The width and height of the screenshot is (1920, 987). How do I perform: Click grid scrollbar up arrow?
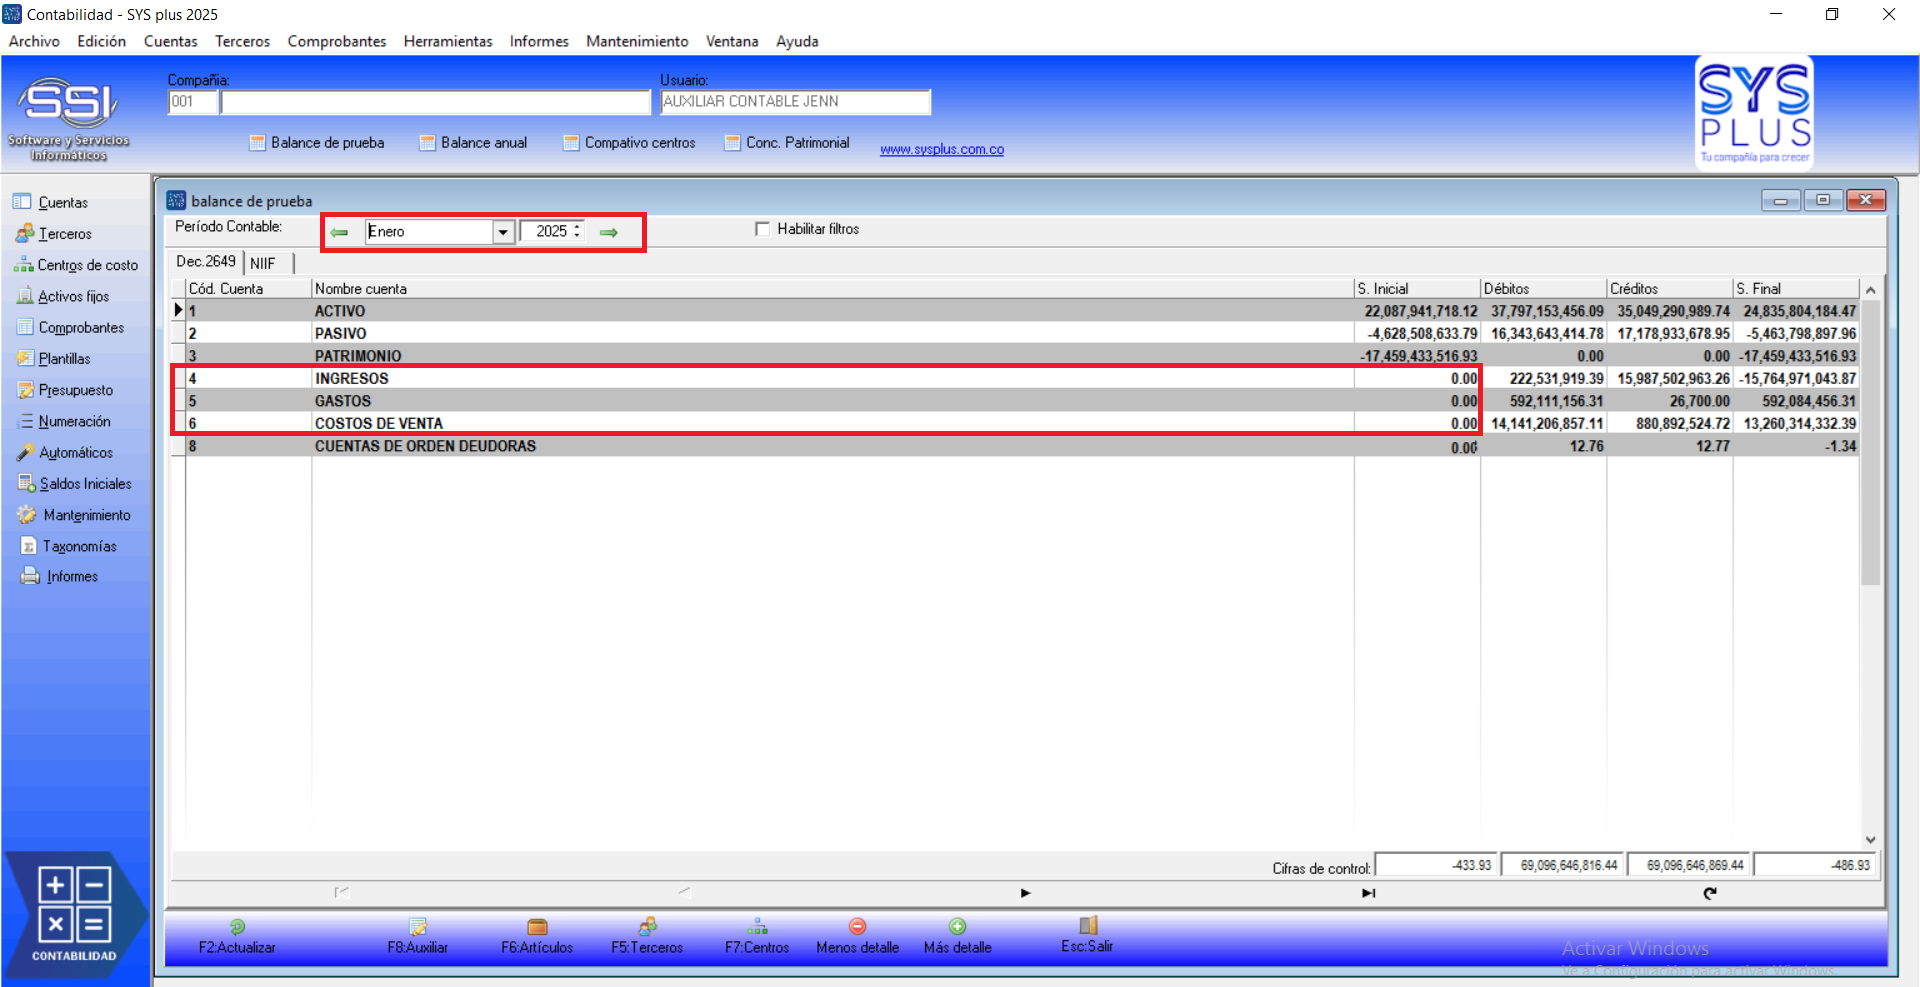click(x=1870, y=289)
